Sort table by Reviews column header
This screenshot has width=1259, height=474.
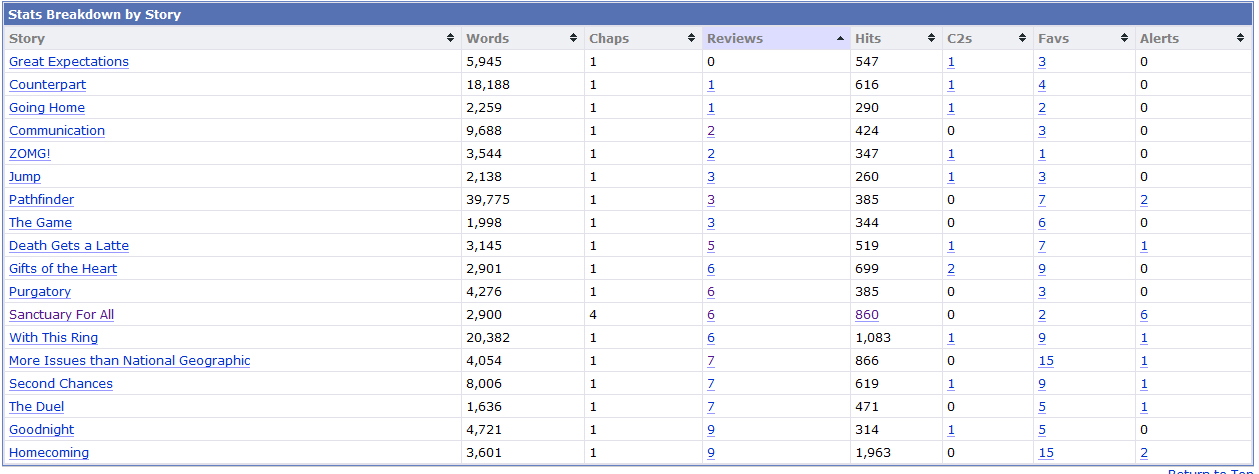point(776,38)
